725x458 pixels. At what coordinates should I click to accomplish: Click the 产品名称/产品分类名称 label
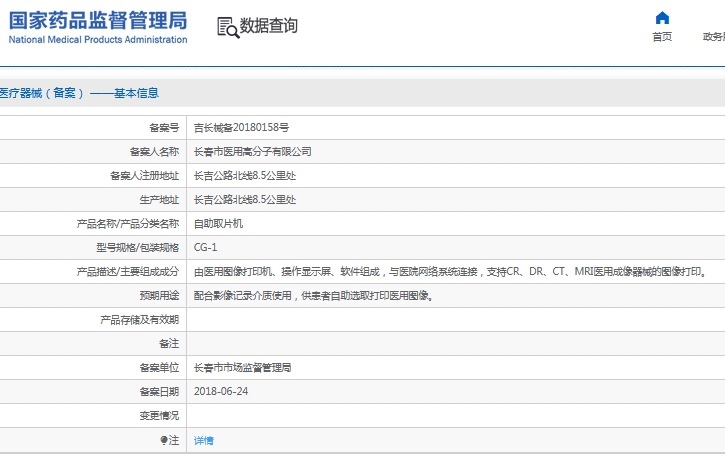pyautogui.click(x=128, y=224)
